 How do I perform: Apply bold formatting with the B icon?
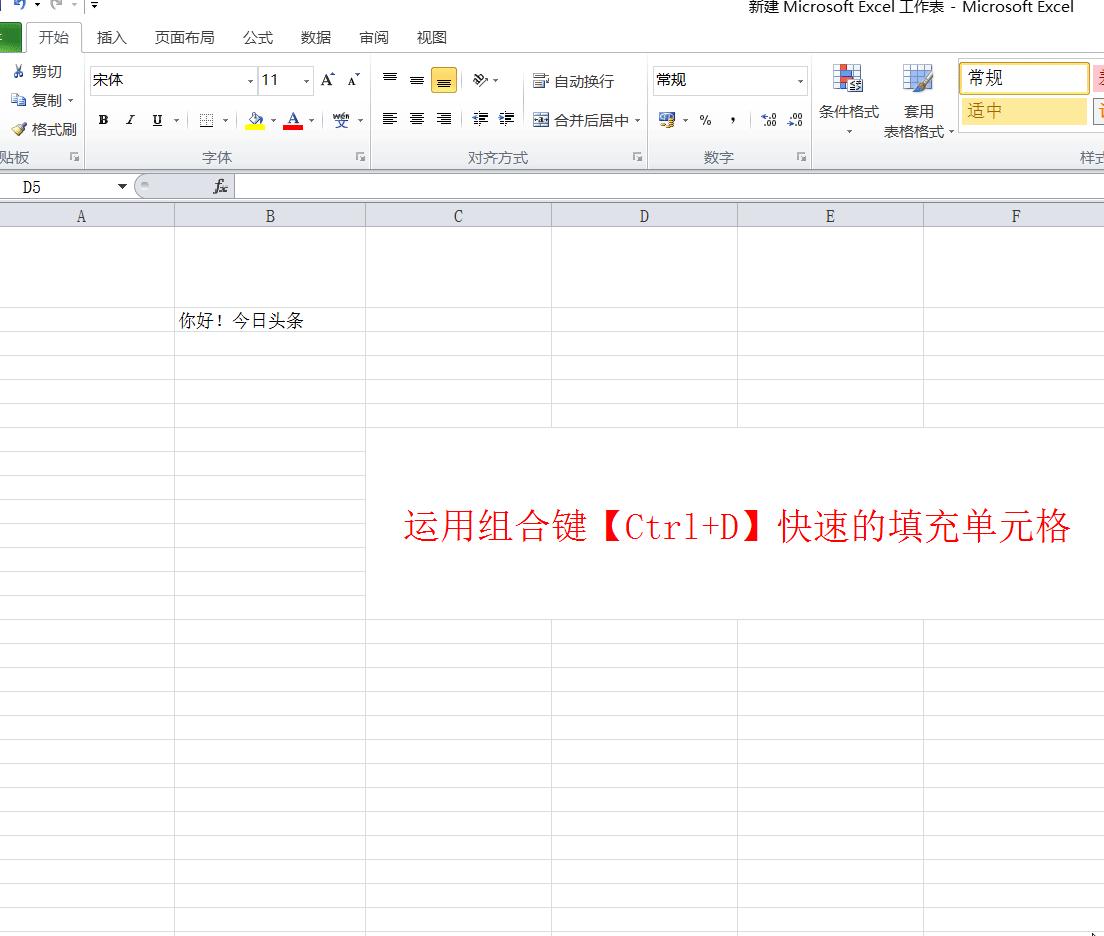click(x=103, y=119)
